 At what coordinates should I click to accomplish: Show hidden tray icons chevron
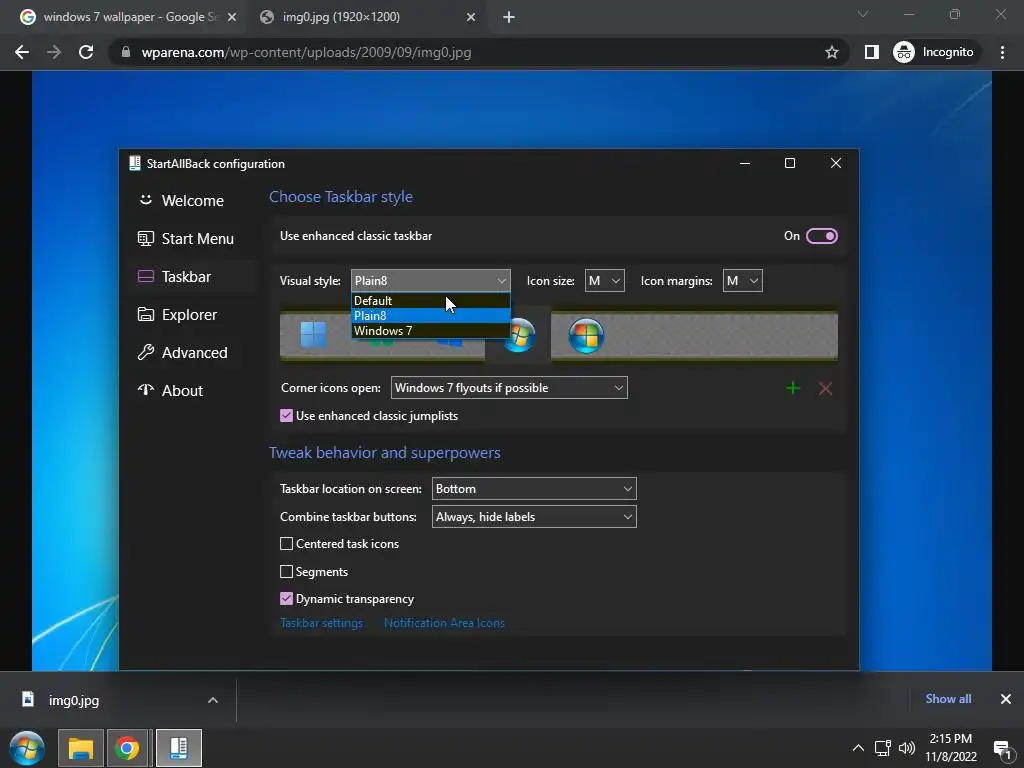[858, 748]
